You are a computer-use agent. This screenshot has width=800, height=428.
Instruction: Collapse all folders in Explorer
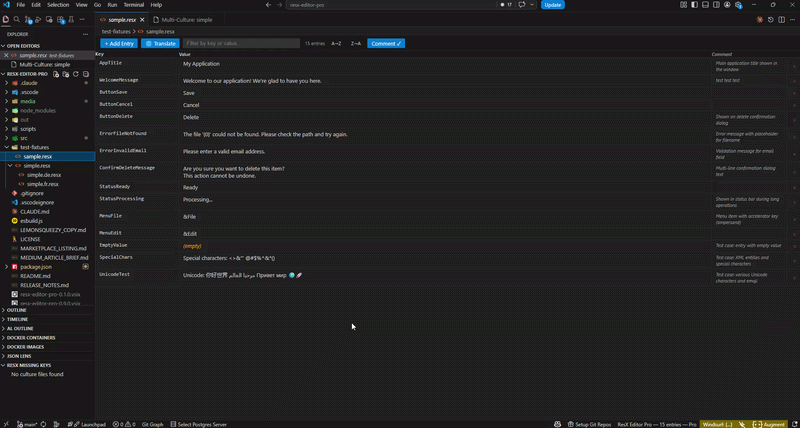tap(85, 74)
